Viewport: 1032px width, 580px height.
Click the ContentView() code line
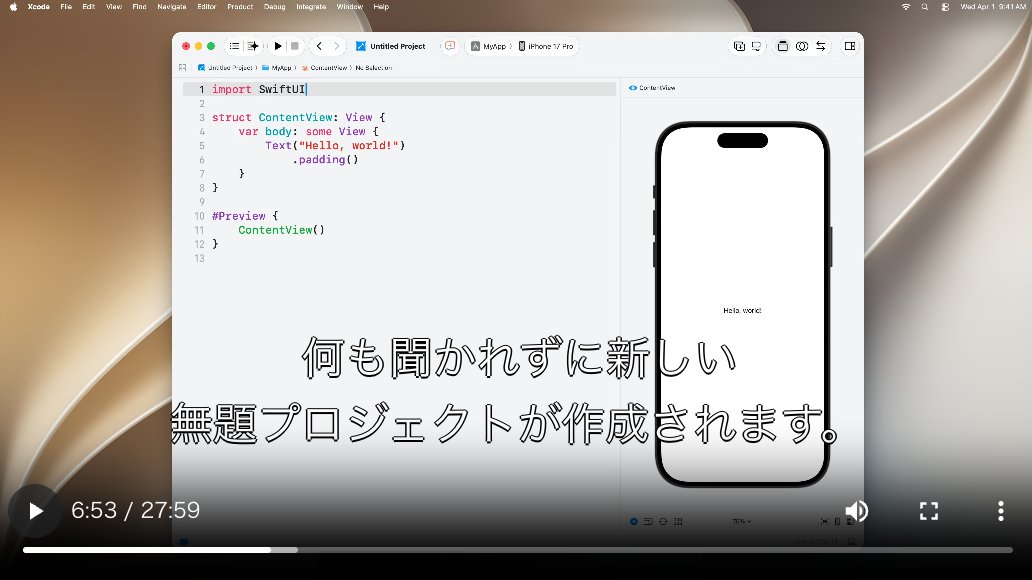pyautogui.click(x=282, y=230)
